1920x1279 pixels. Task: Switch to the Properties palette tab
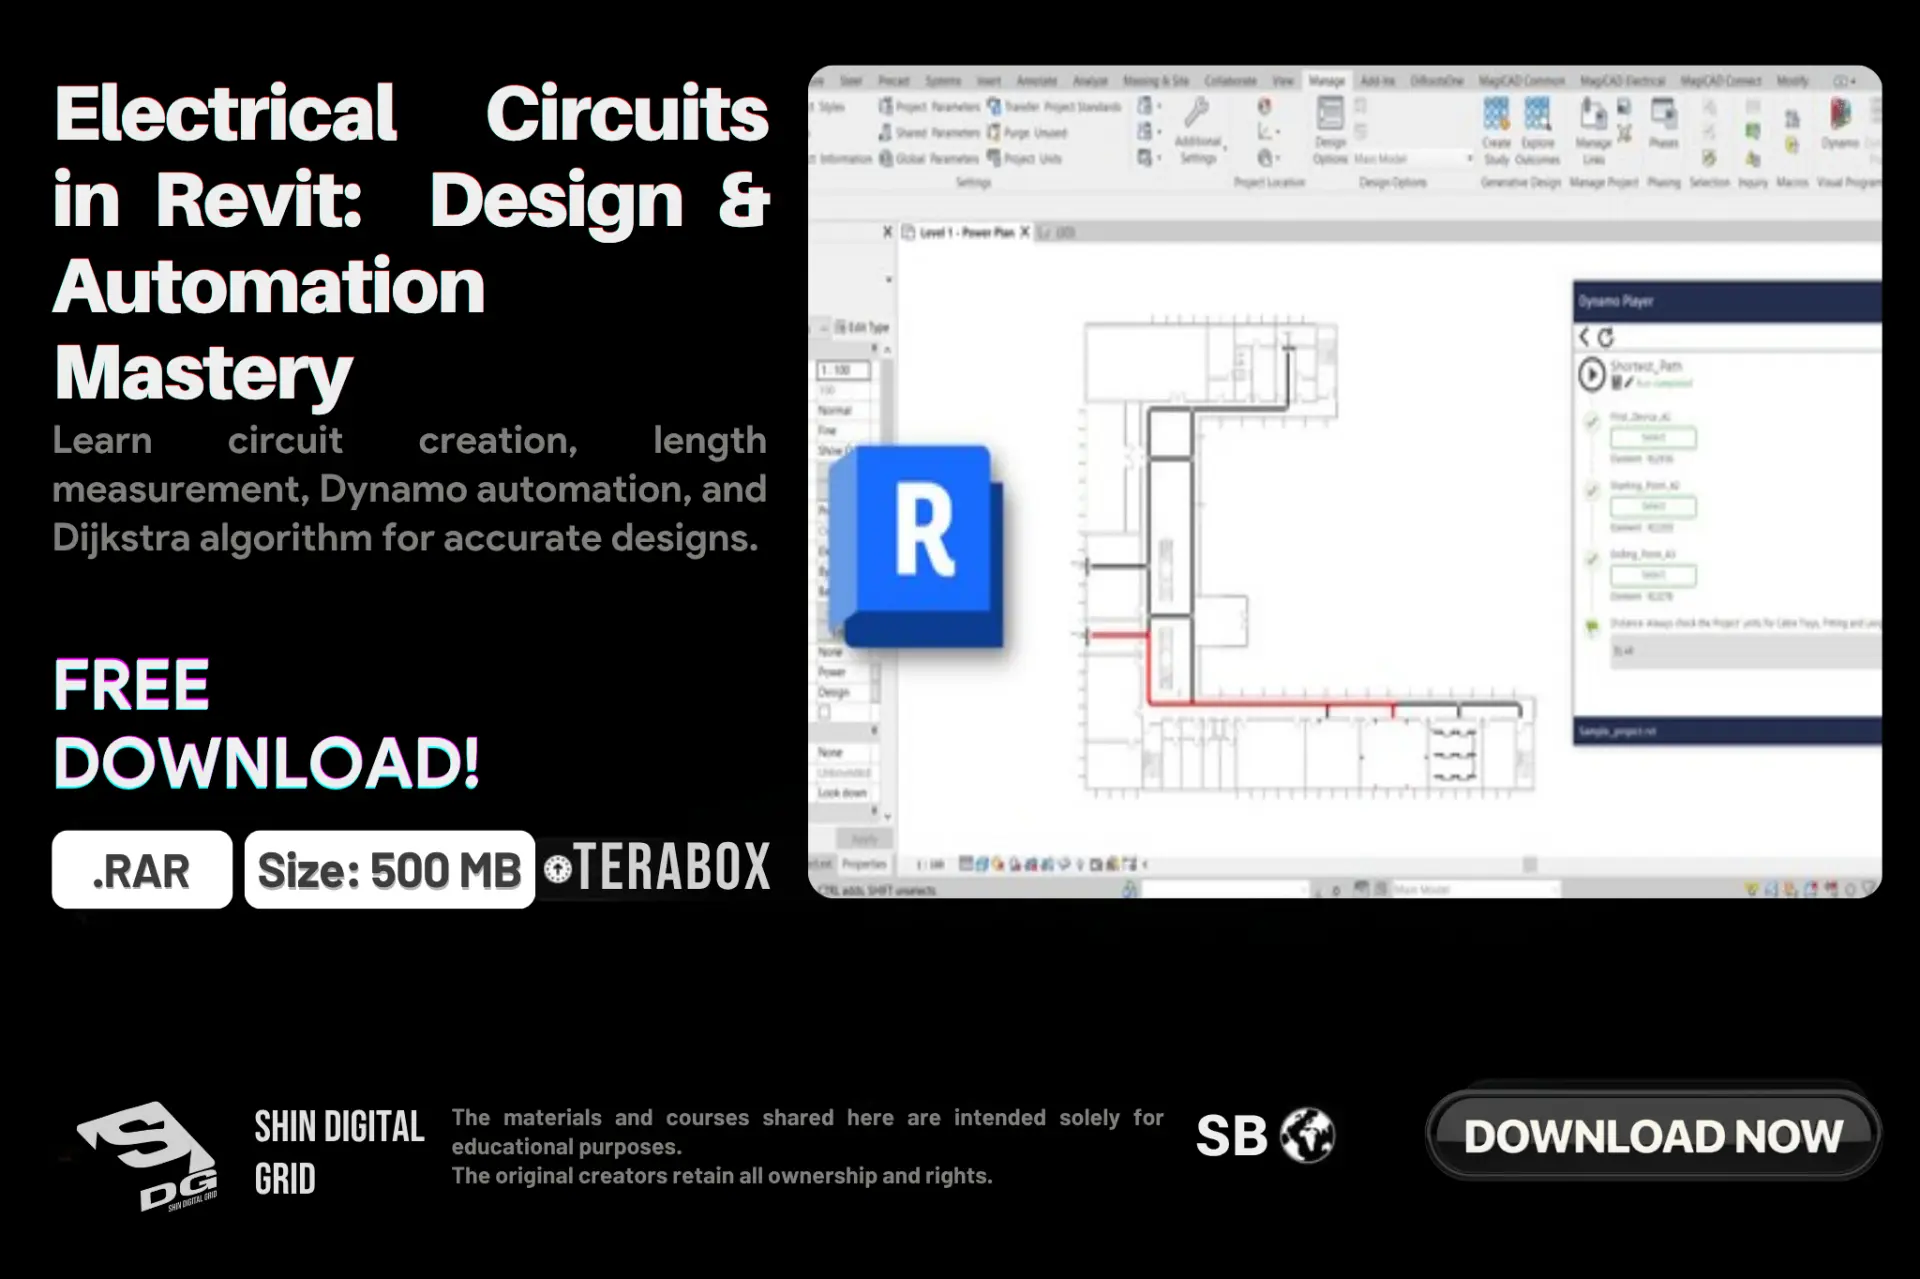tap(864, 864)
